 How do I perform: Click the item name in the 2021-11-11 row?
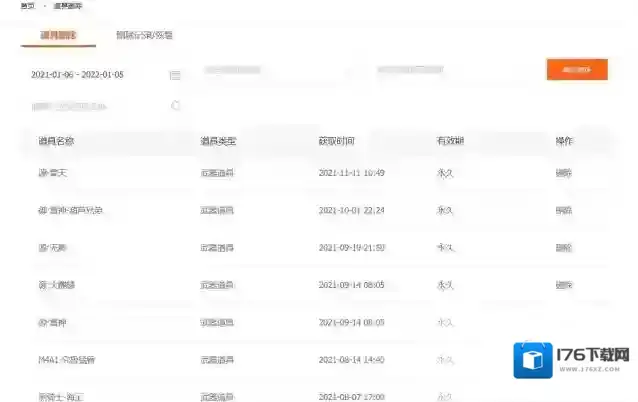pyautogui.click(x=52, y=173)
